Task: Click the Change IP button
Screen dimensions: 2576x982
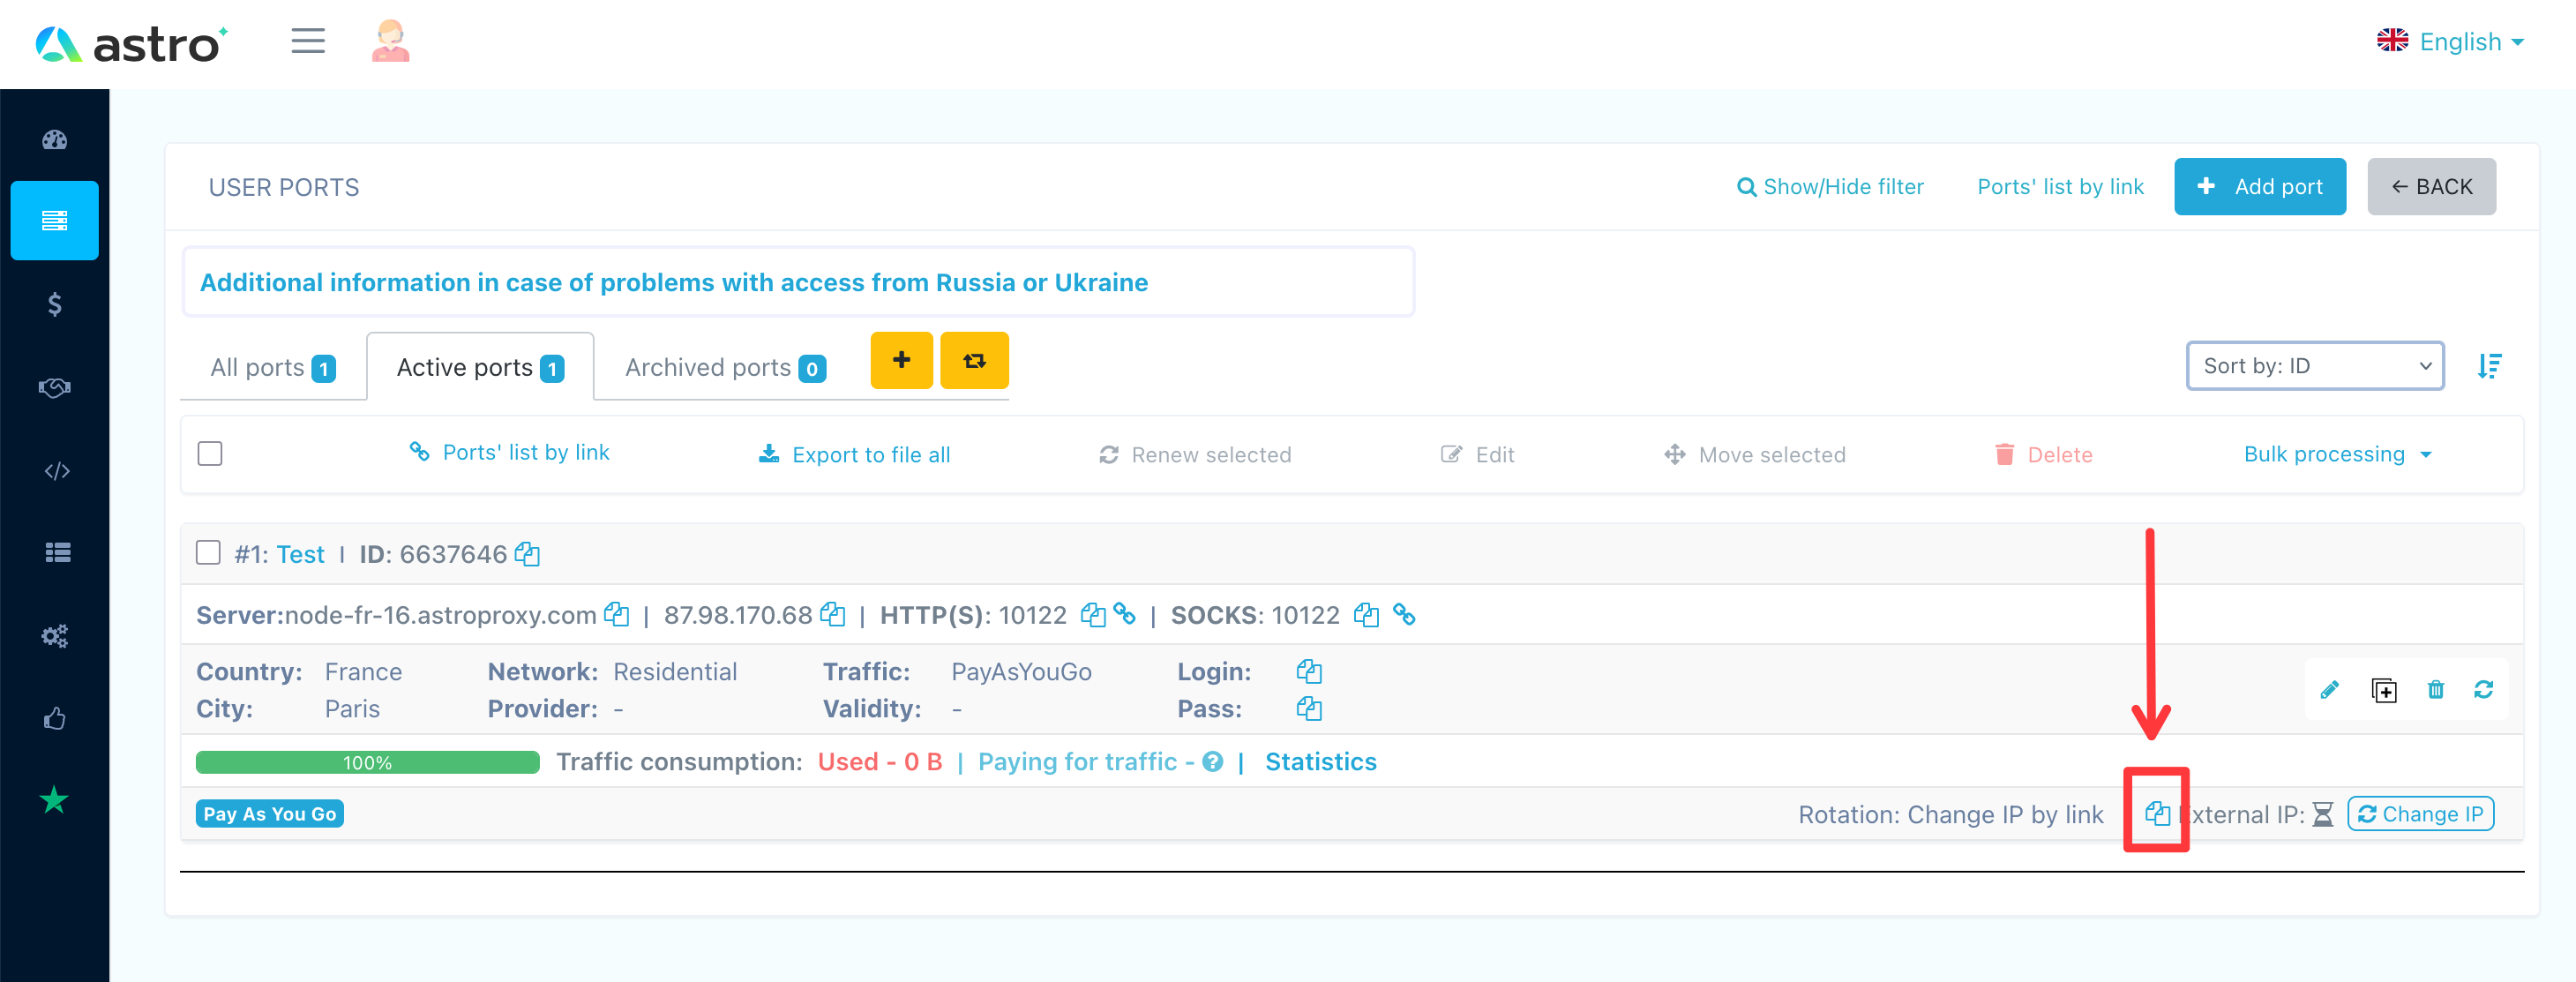Action: tap(2420, 814)
